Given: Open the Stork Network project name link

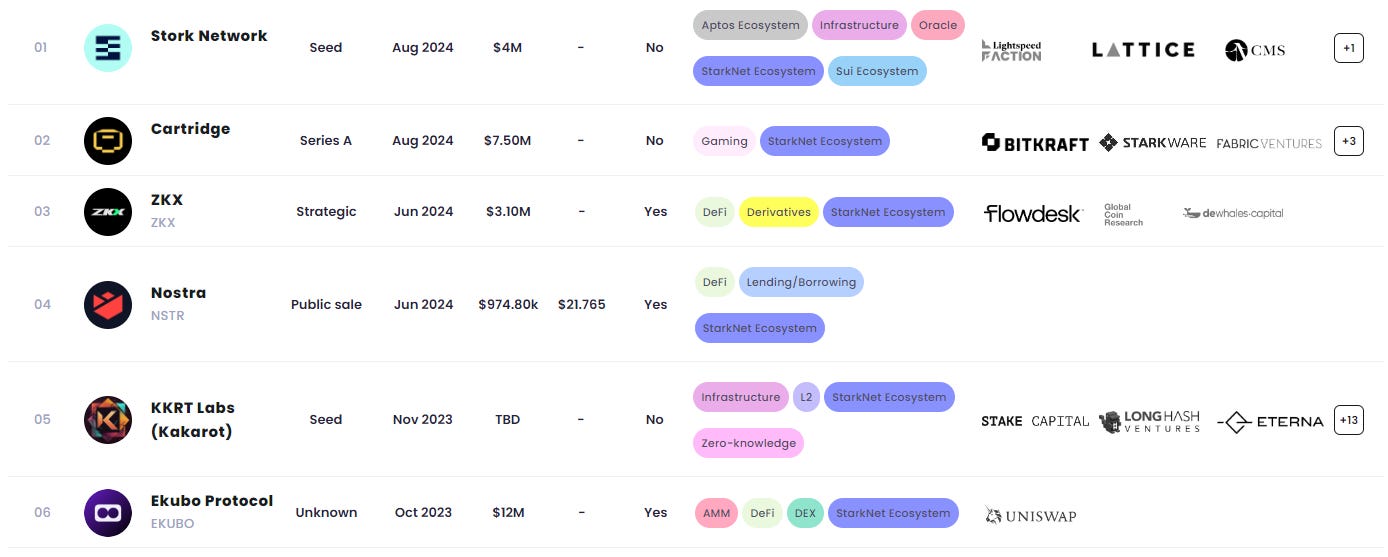Looking at the screenshot, I should click(209, 35).
